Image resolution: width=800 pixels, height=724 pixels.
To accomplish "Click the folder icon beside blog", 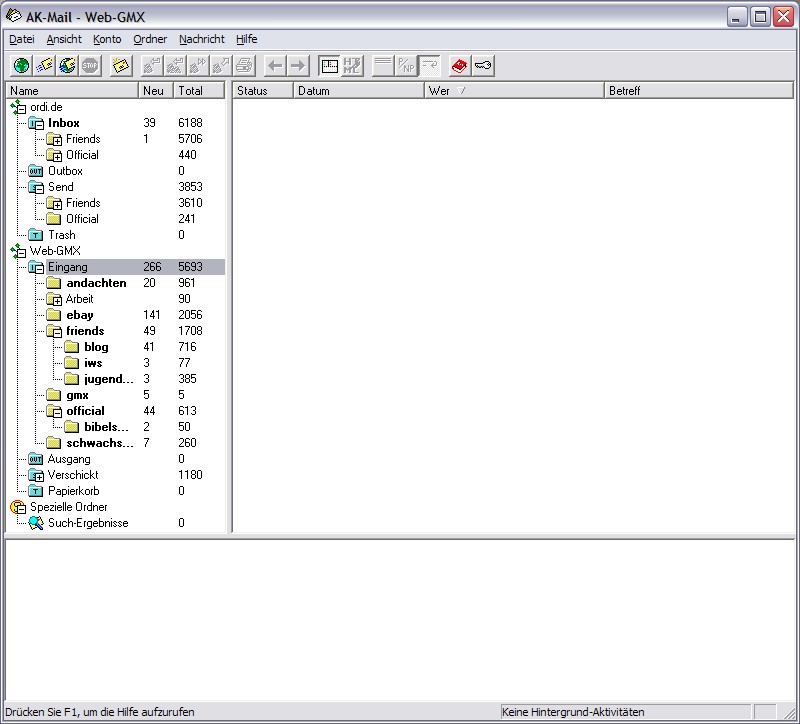I will (71, 347).
